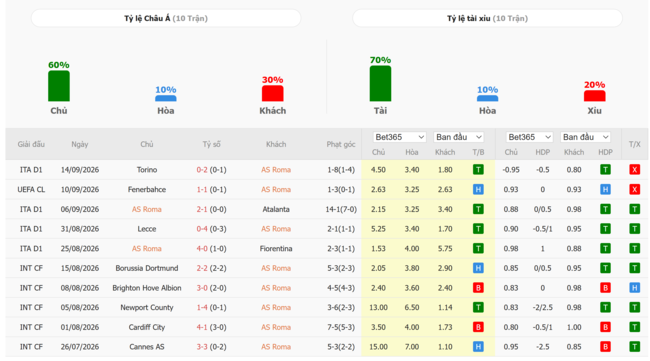Select the Tỷ lệ tài xỉu tab

[488, 18]
